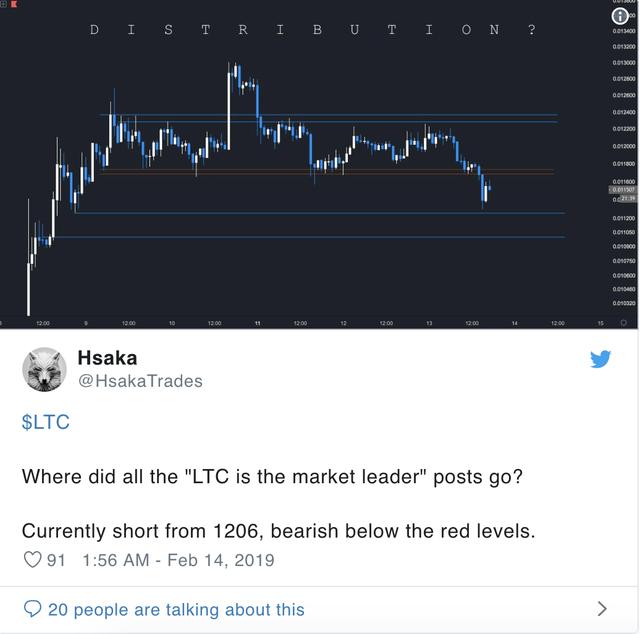Click the DISTRIBUTION ? chart title text
Viewport: 640px width, 634px height.
pos(312,30)
